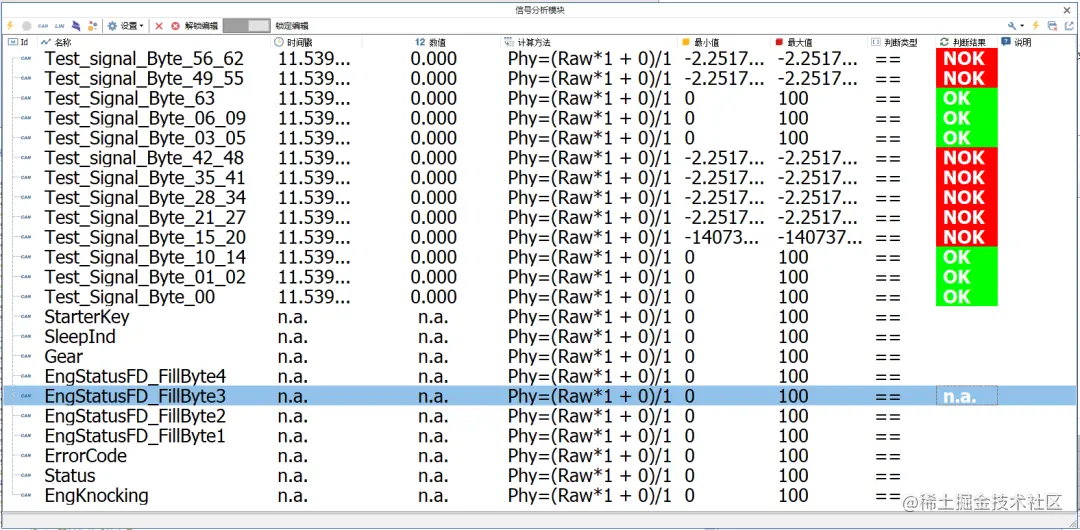
Task: Select row Test_Signal_Byte_10_14
Action: (x=539, y=257)
